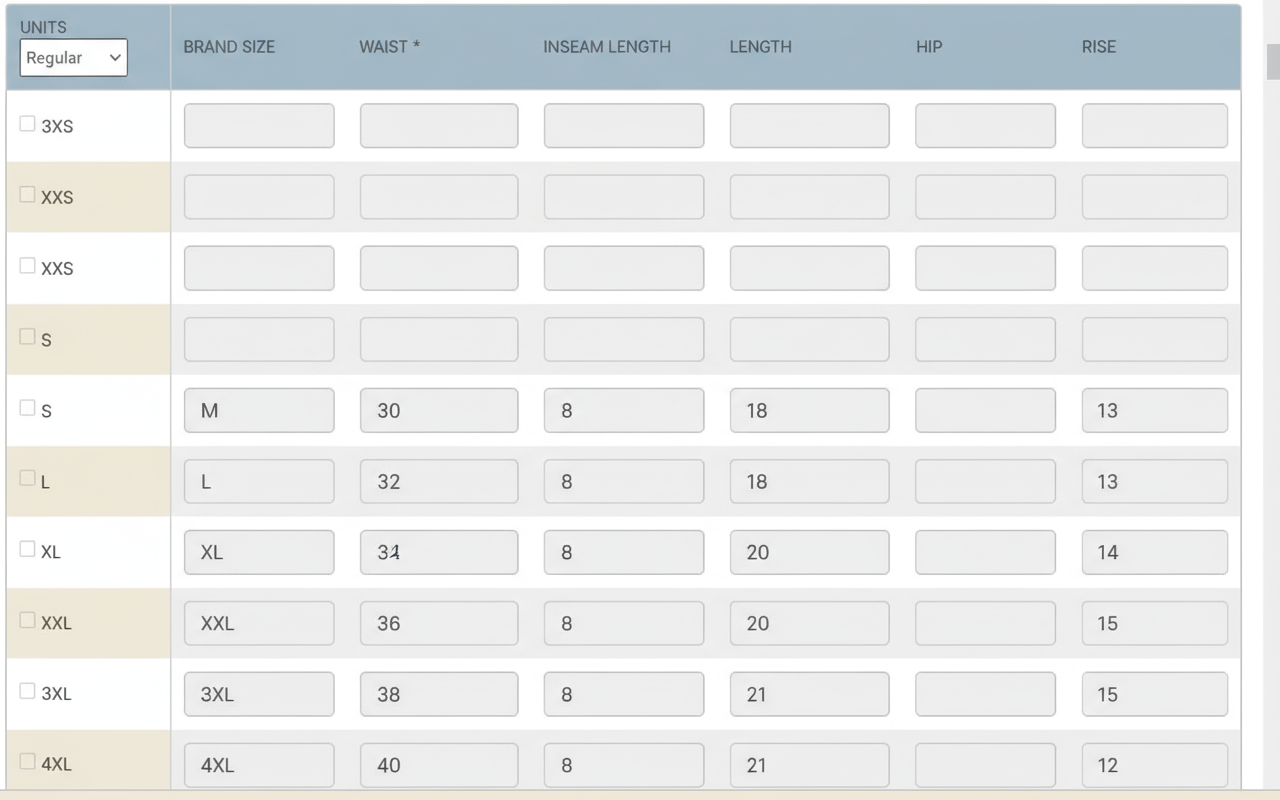Focus the 3XS row brand size field
The width and height of the screenshot is (1280, 800).
point(259,126)
